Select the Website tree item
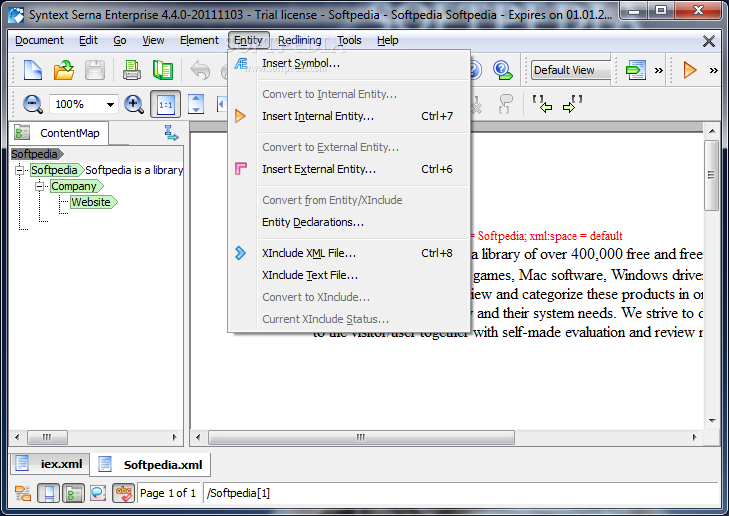729x516 pixels. [x=93, y=202]
